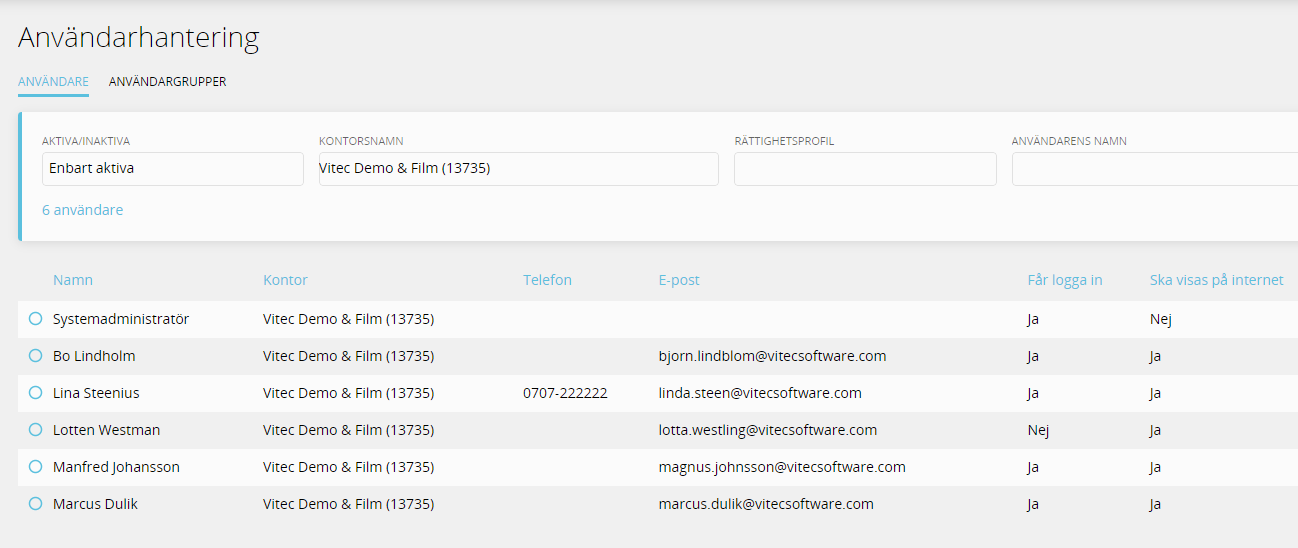Screen dimensions: 1298x548
Task: Click the '6 användare' link
Action: point(83,210)
